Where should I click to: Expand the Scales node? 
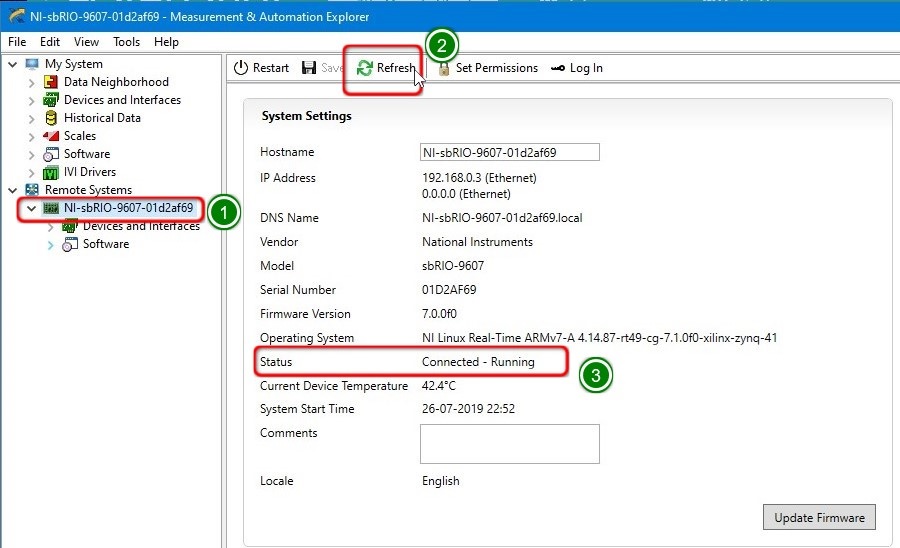click(x=32, y=137)
